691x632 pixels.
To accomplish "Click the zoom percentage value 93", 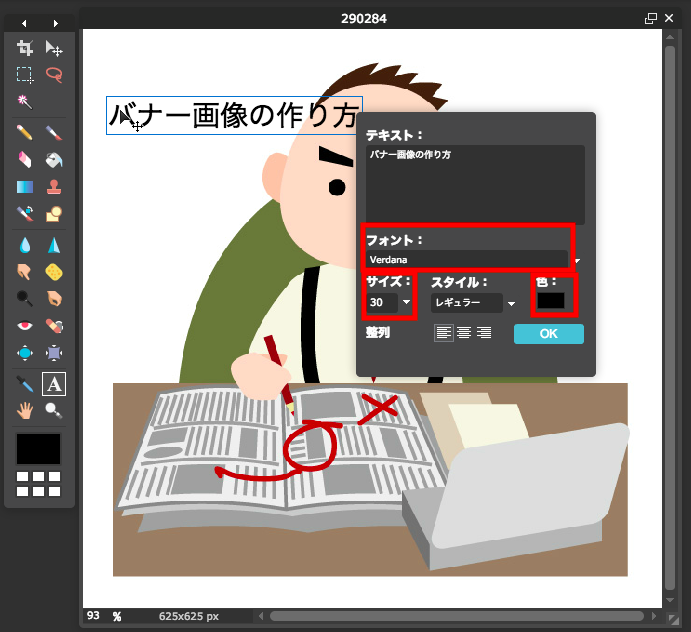I will coord(93,616).
